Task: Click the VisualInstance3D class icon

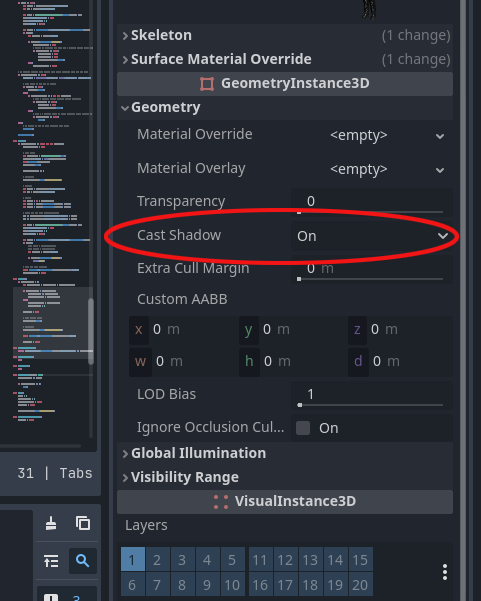Action: point(221,502)
